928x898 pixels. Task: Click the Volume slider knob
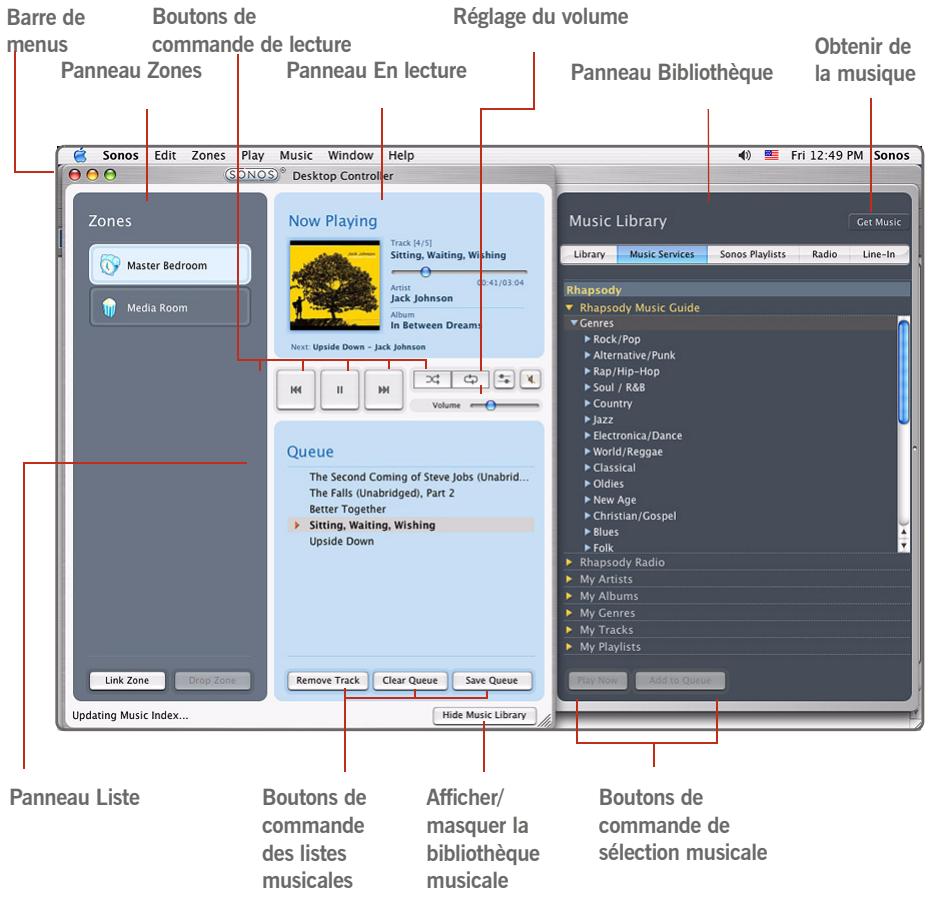(490, 405)
